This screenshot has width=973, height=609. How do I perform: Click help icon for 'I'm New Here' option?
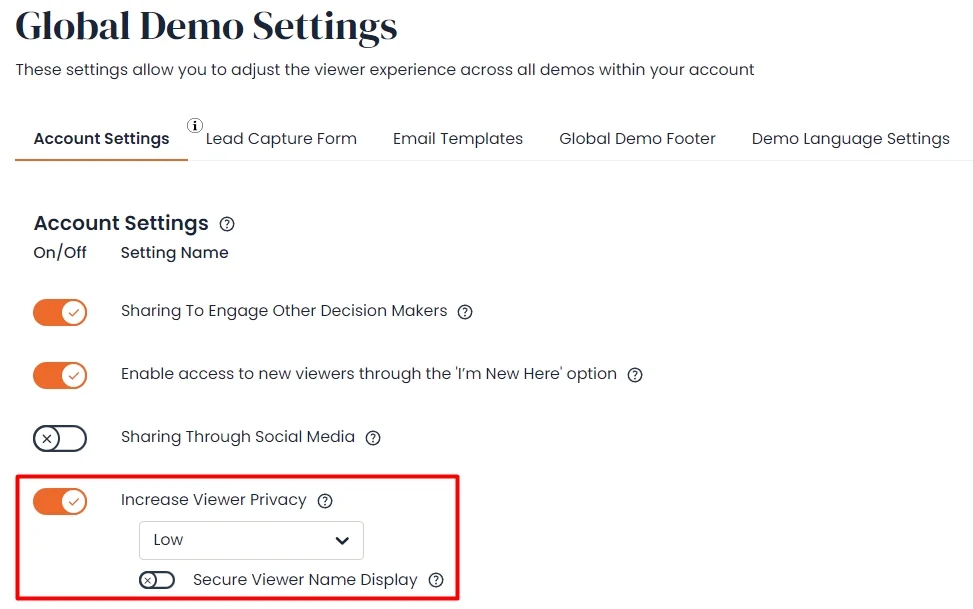click(x=635, y=375)
